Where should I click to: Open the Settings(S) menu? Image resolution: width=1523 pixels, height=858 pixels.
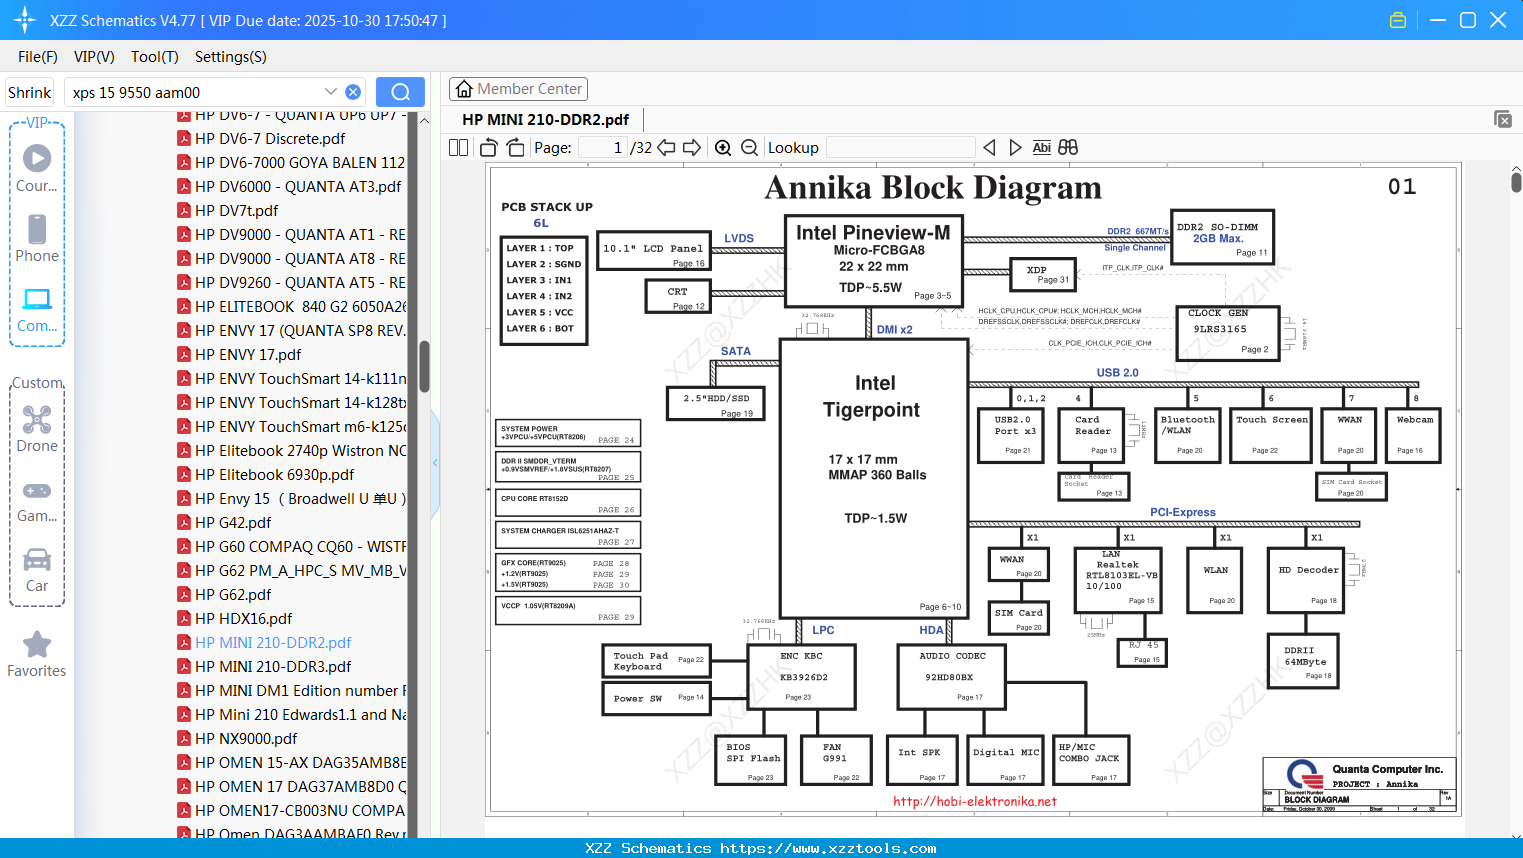231,57
